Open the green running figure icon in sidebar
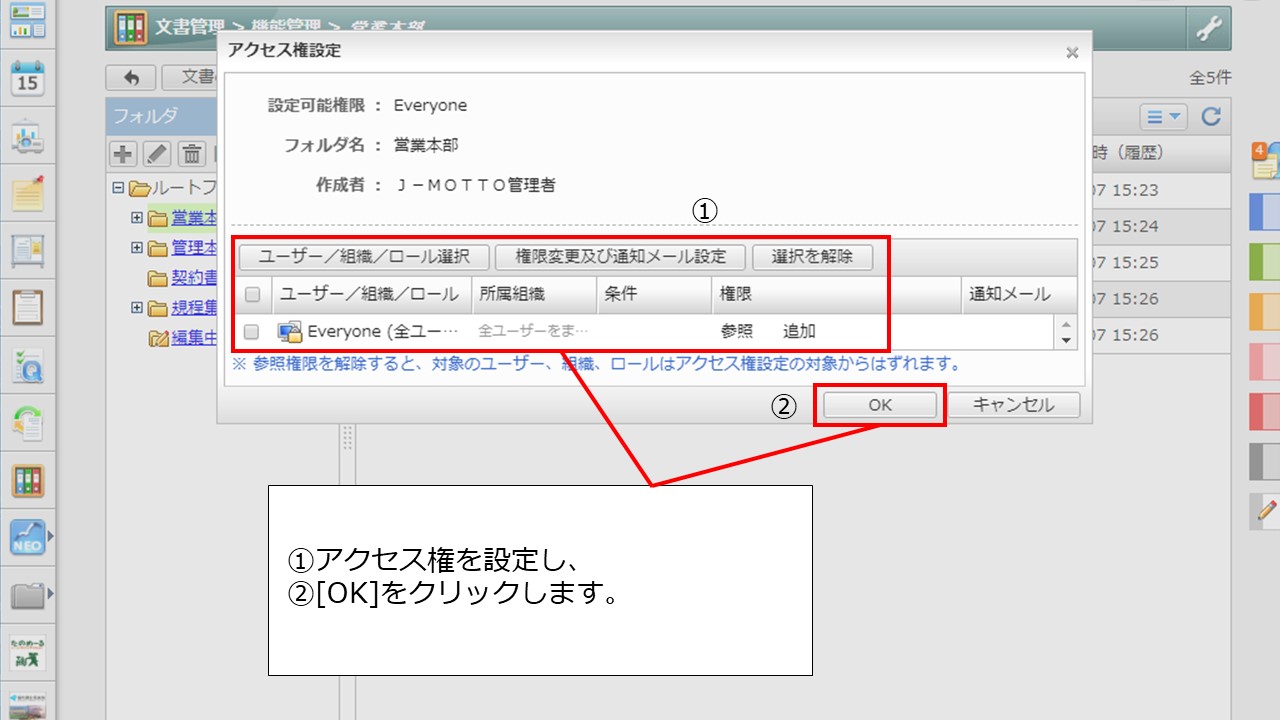 coord(28,654)
